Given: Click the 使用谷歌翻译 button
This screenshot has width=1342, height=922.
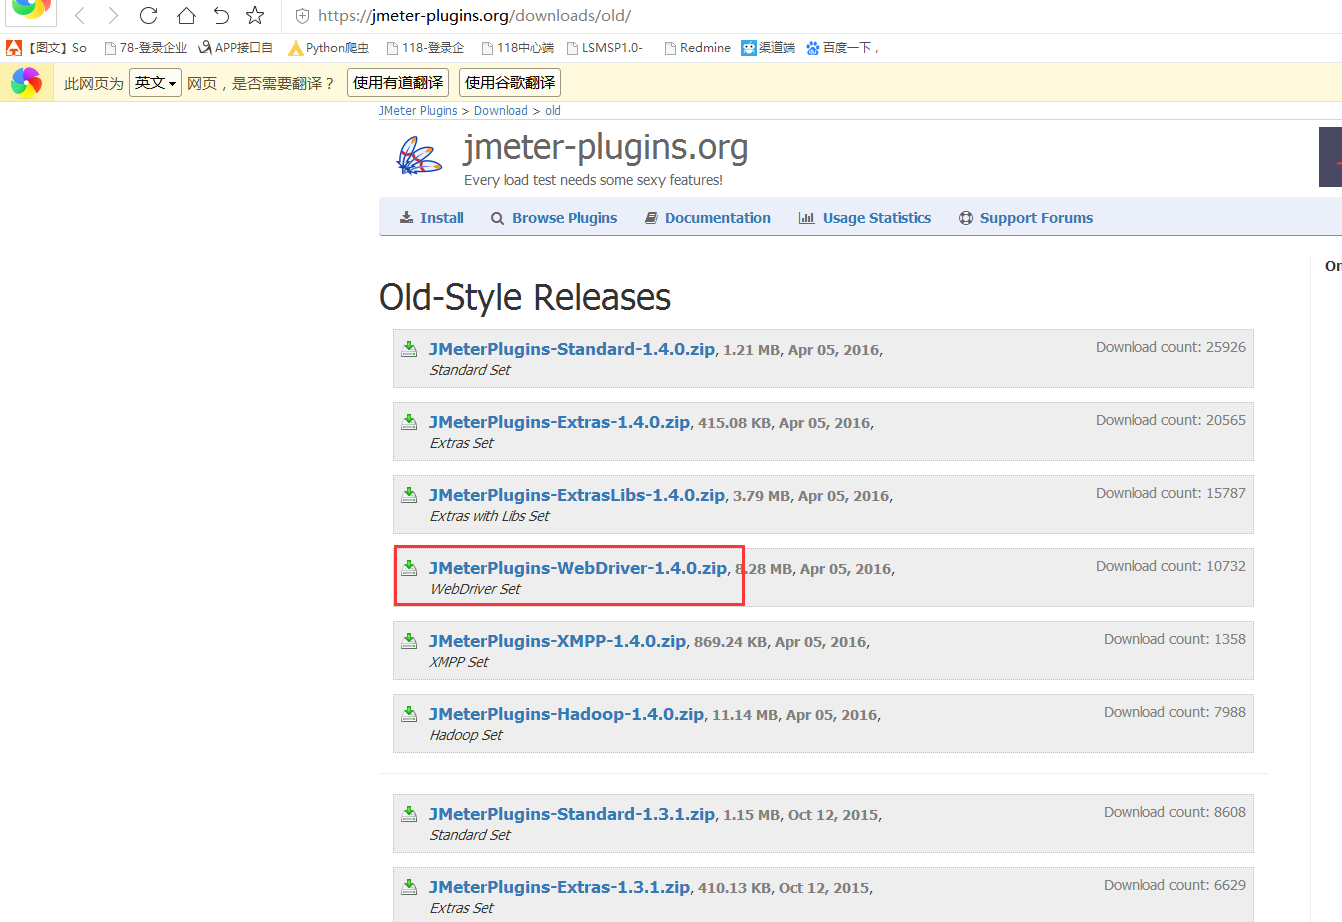Looking at the screenshot, I should pos(510,83).
